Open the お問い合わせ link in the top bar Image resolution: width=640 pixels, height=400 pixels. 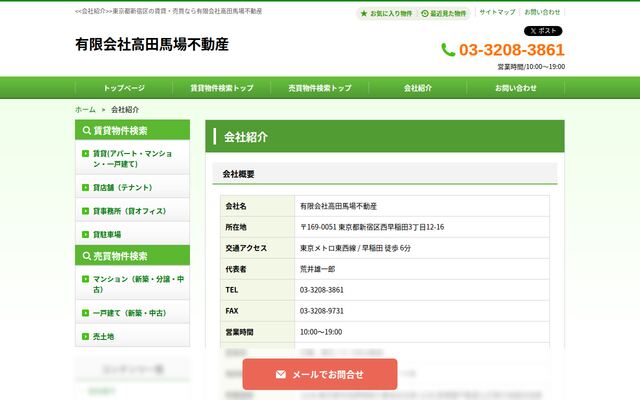click(542, 12)
